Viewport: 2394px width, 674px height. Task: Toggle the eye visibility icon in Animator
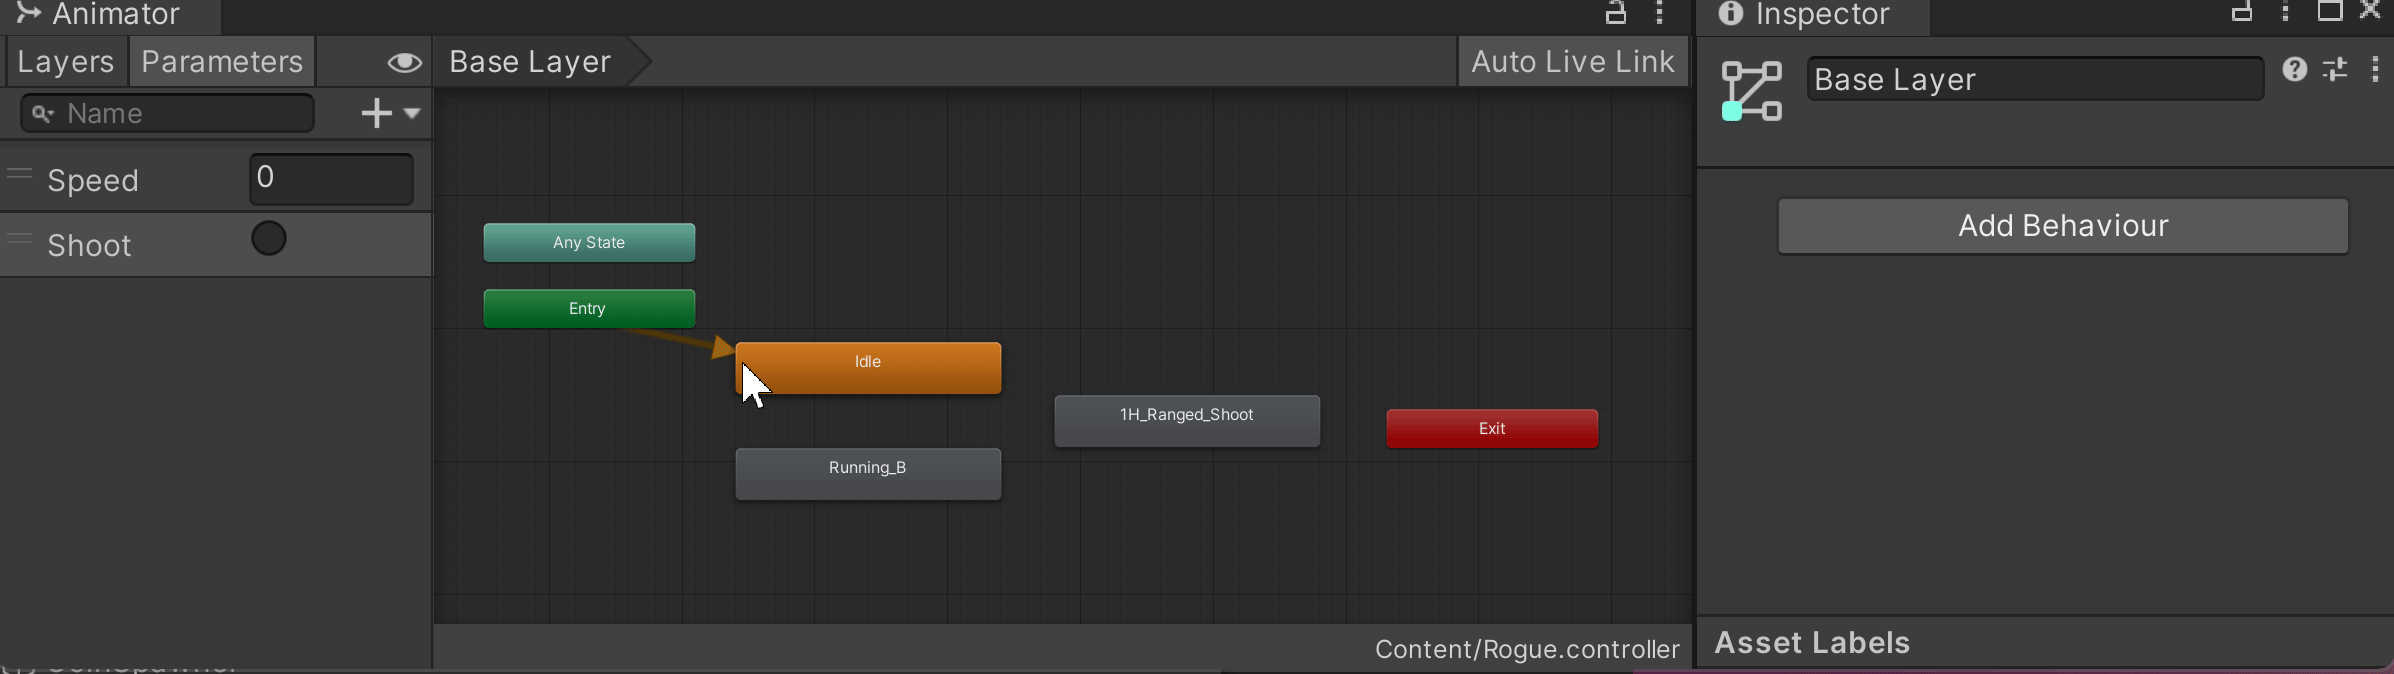[404, 63]
